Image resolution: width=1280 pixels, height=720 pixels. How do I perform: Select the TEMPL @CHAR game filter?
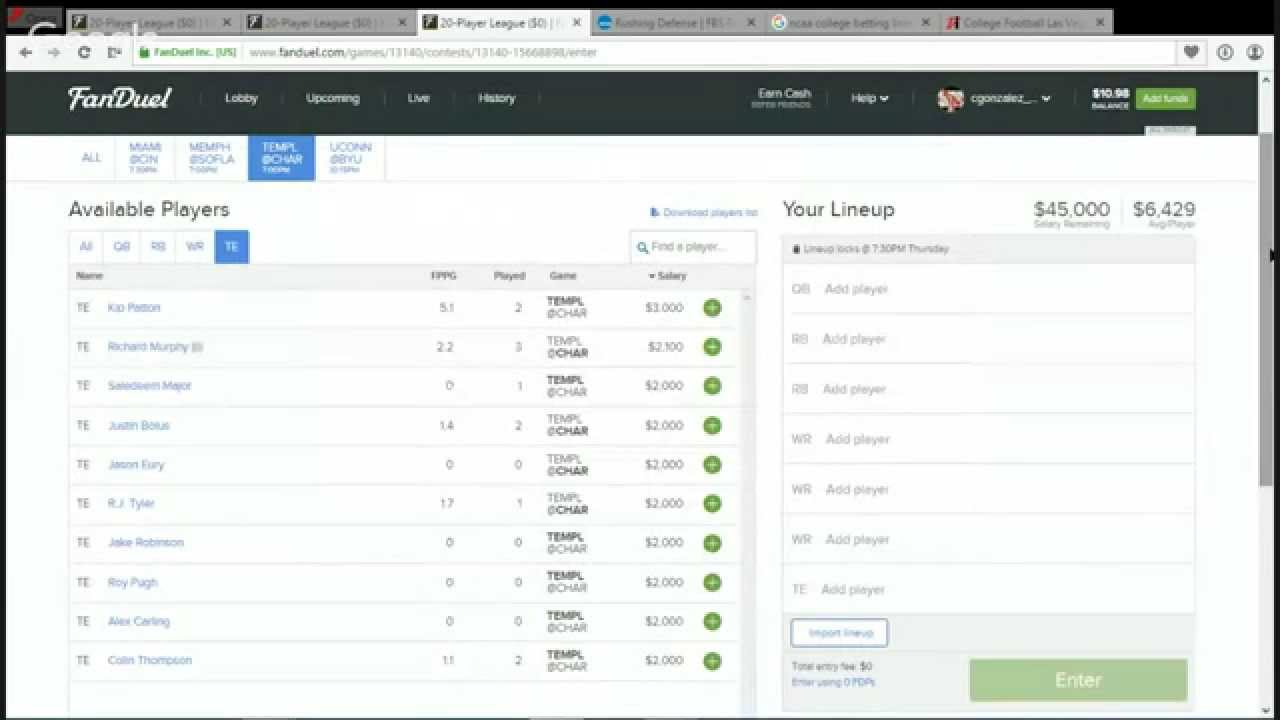click(282, 158)
